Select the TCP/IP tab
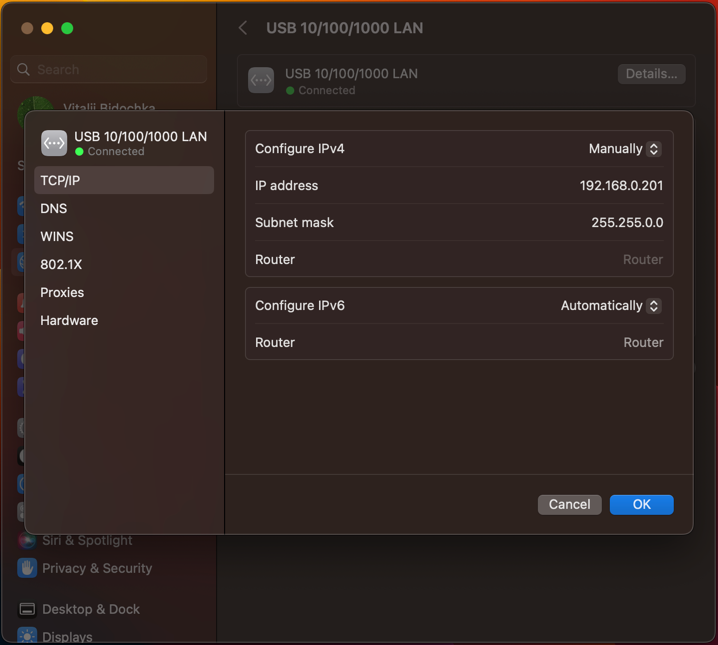The height and width of the screenshot is (645, 718). (60, 180)
